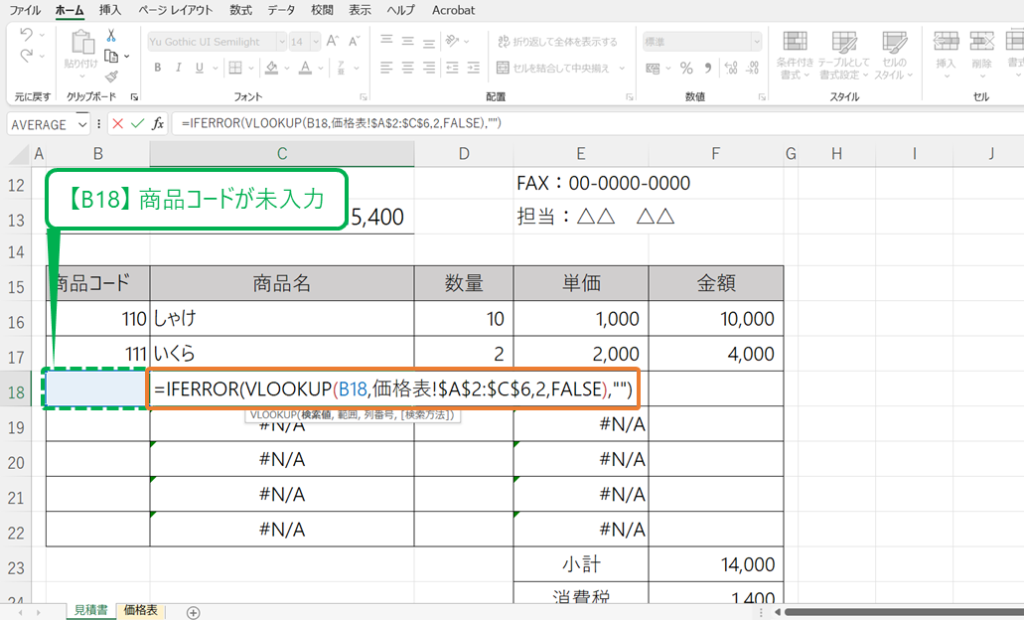1024x620 pixels.
Task: Click the Percent style icon
Action: 687,69
